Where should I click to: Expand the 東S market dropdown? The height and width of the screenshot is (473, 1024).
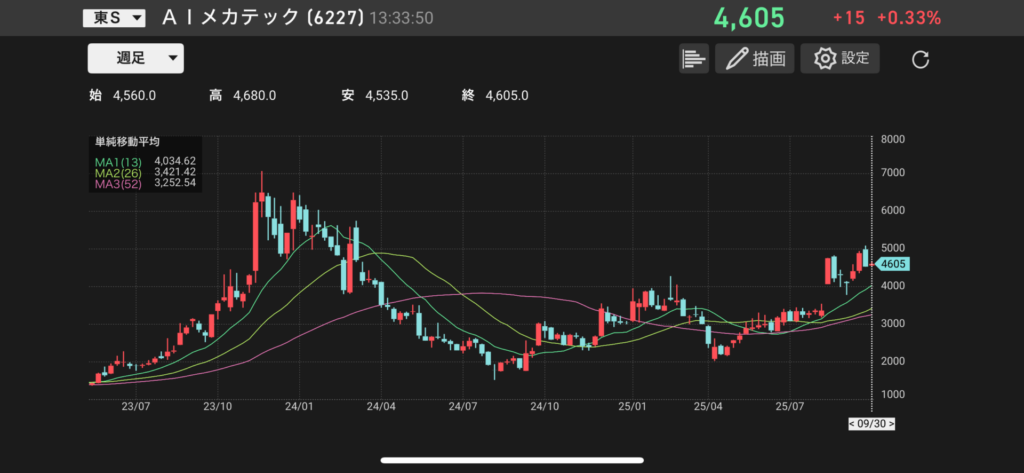click(112, 18)
